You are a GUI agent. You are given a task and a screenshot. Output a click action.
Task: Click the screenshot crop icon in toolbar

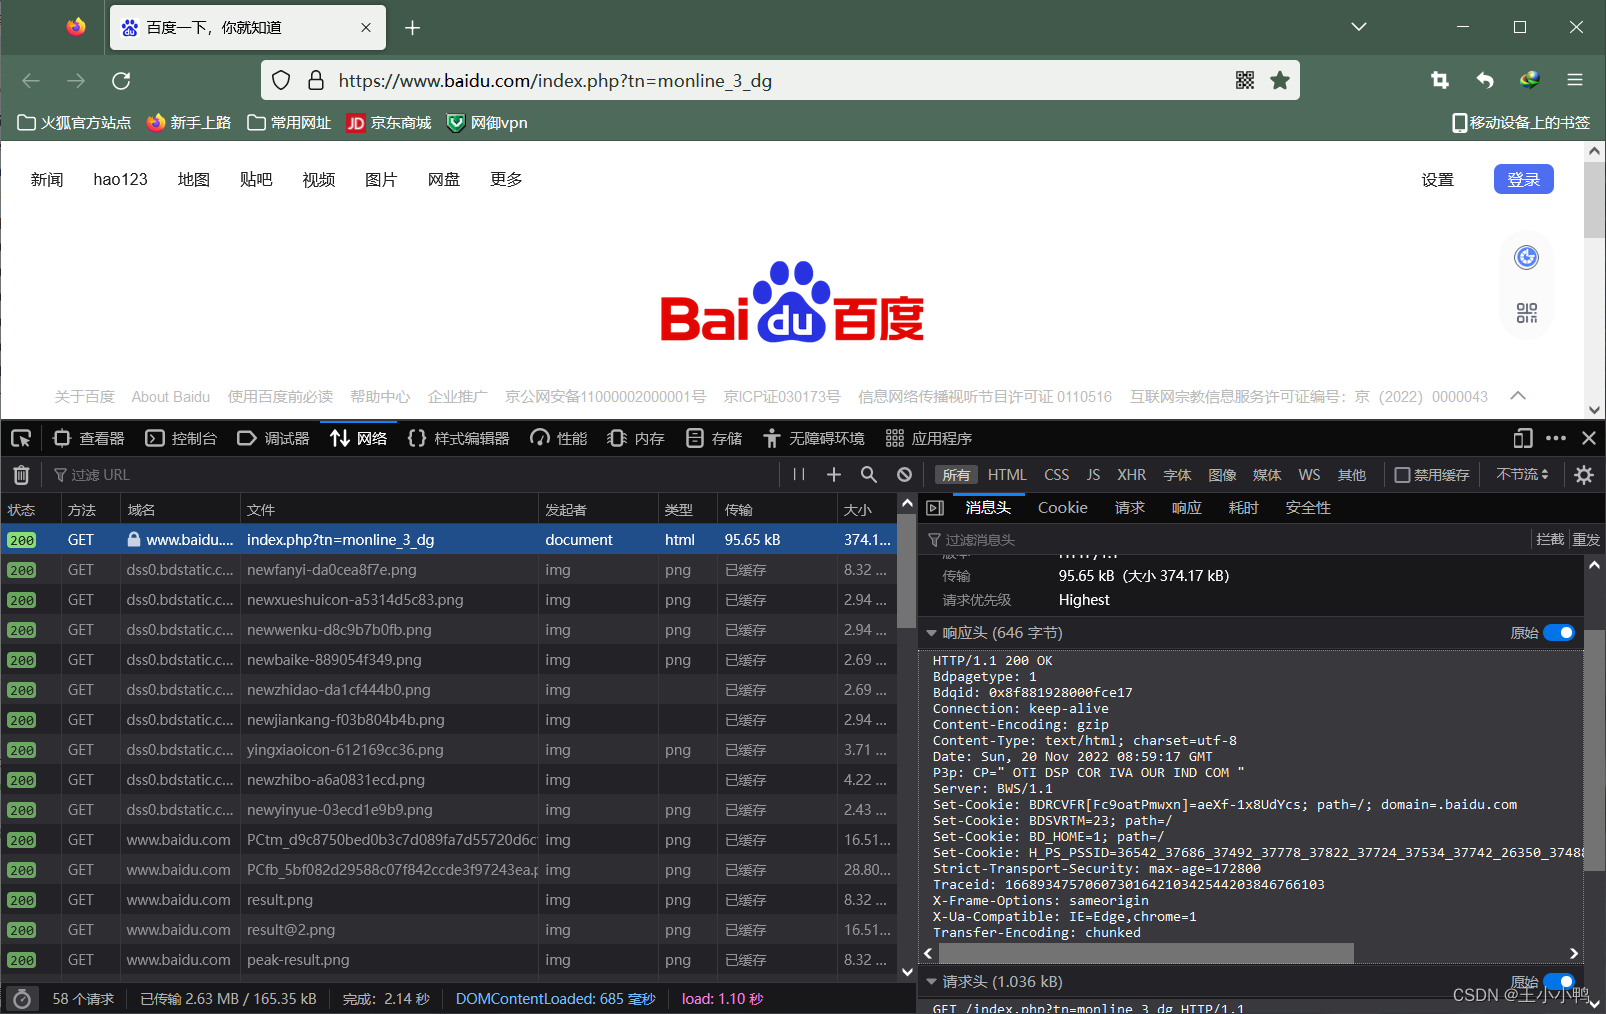[1440, 80]
